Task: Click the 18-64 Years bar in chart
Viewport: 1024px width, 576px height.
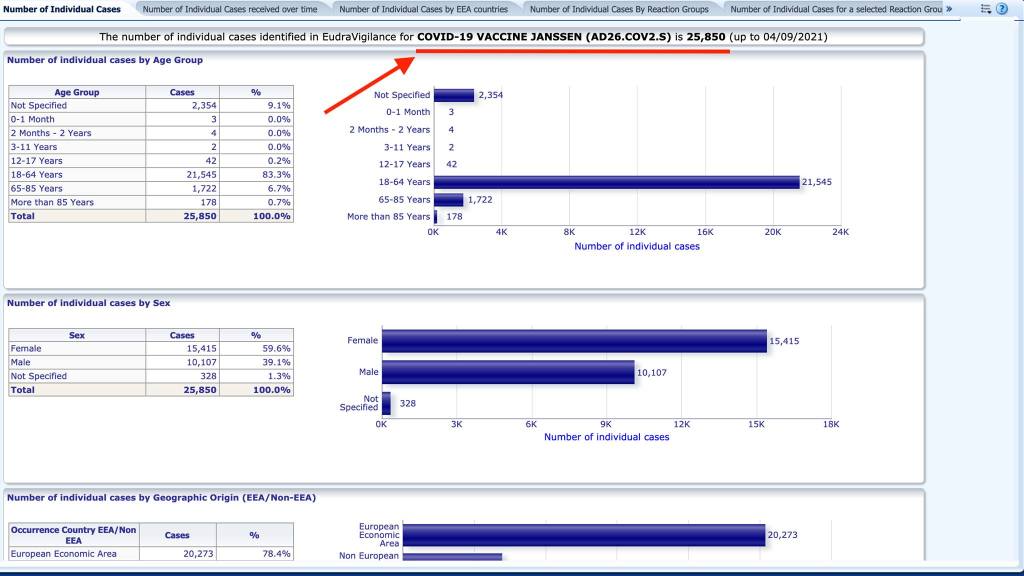Action: tap(616, 182)
